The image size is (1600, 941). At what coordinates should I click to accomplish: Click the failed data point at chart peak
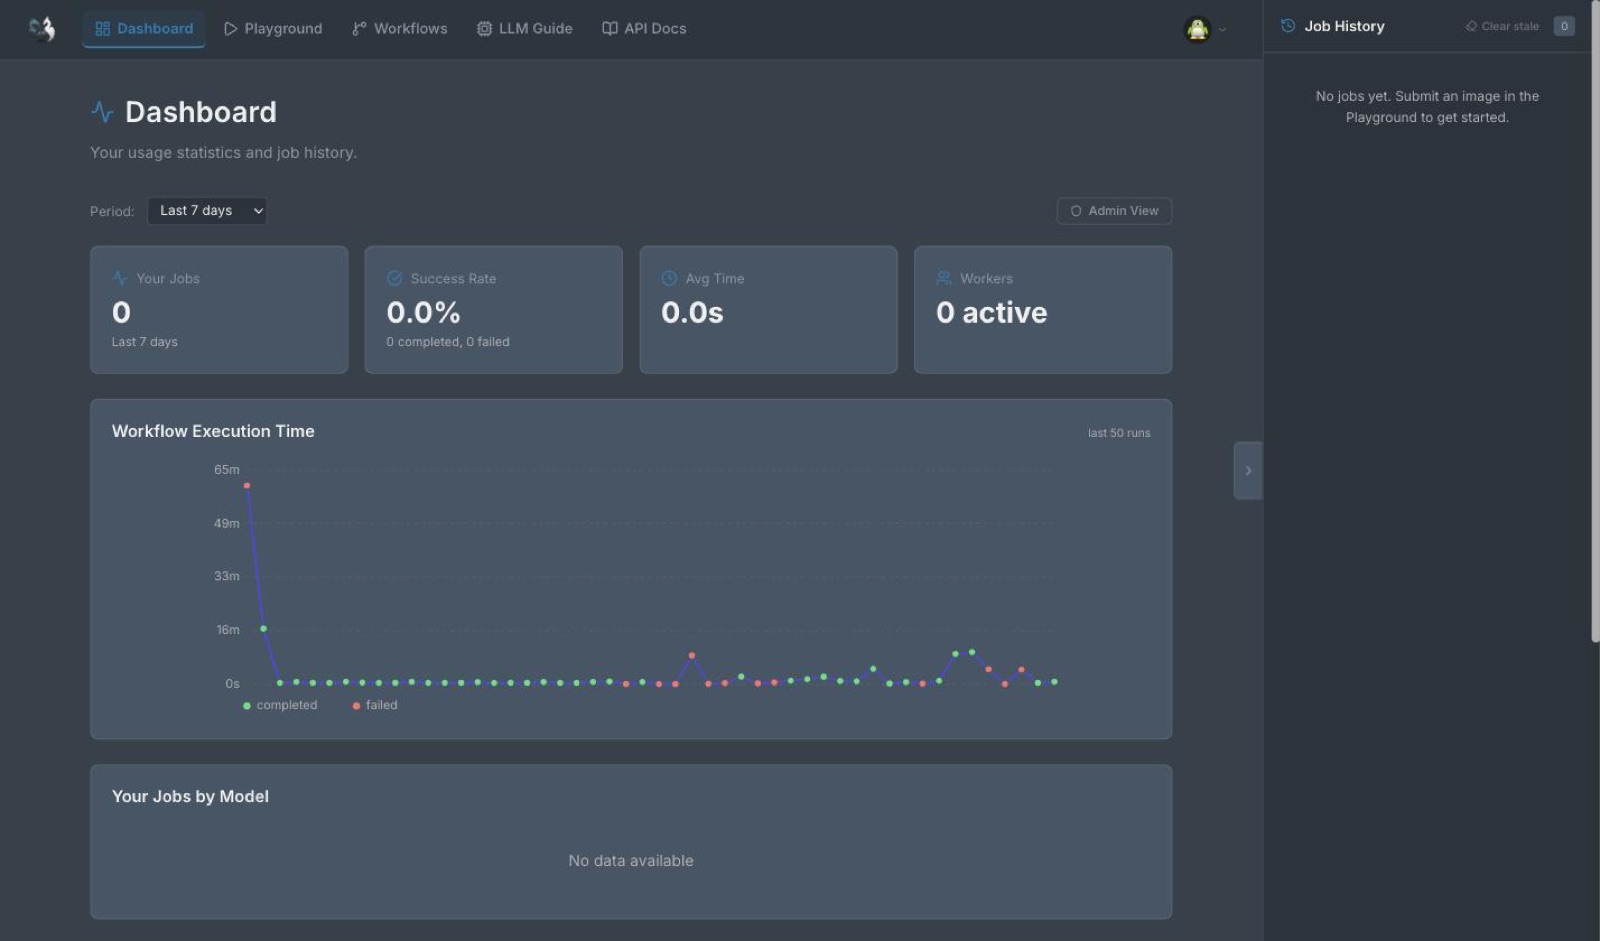click(x=247, y=486)
